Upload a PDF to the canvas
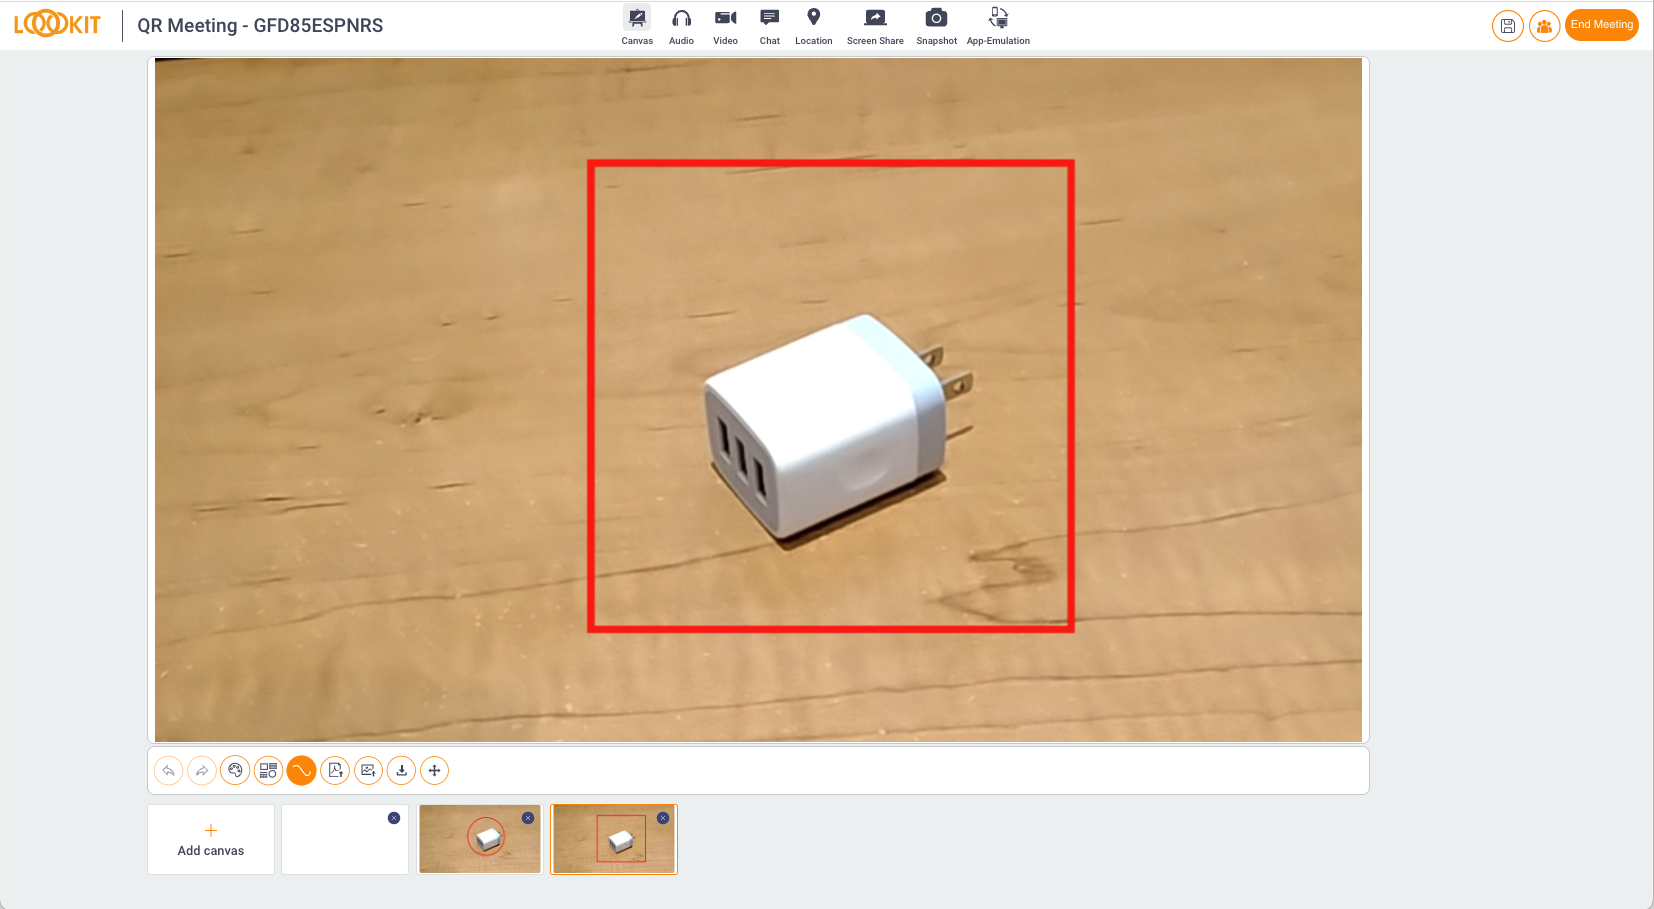 [335, 771]
